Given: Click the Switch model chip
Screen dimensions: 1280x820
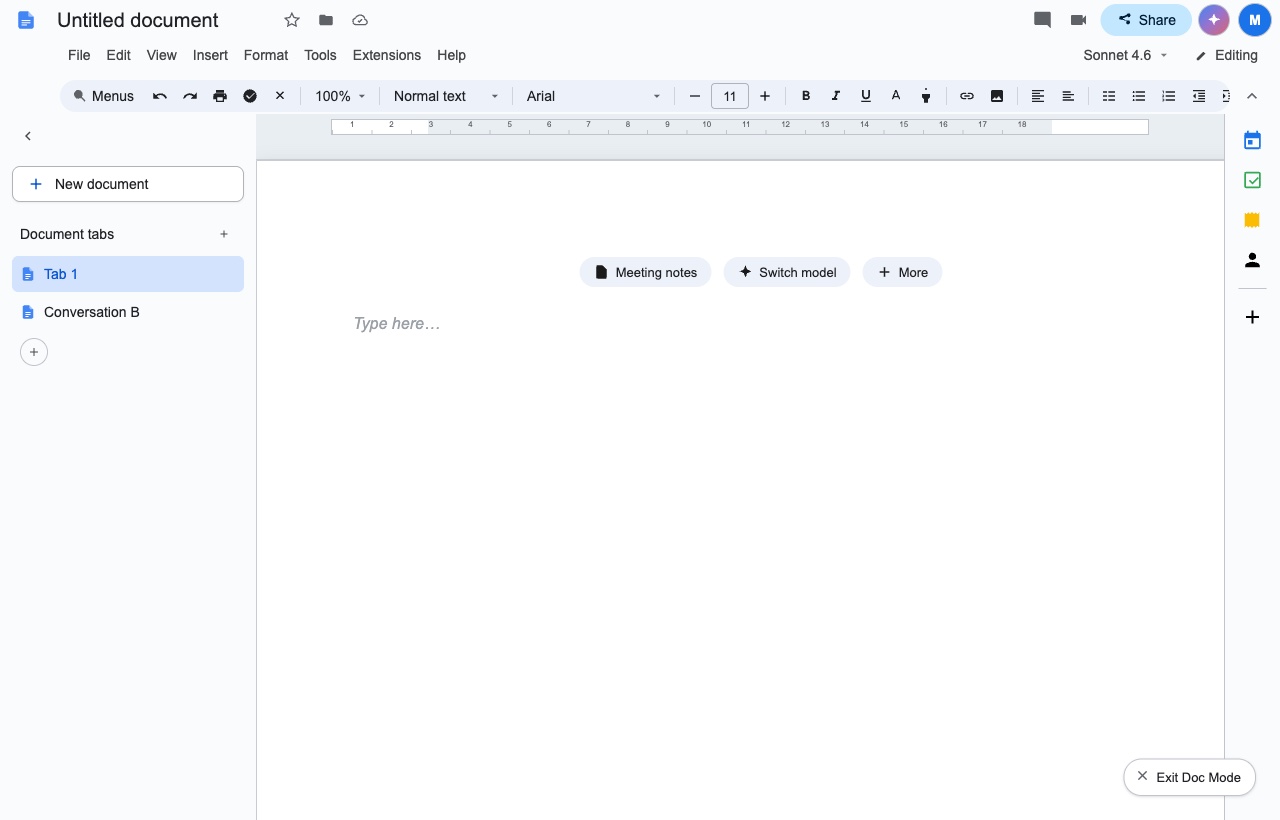Looking at the screenshot, I should coord(787,272).
